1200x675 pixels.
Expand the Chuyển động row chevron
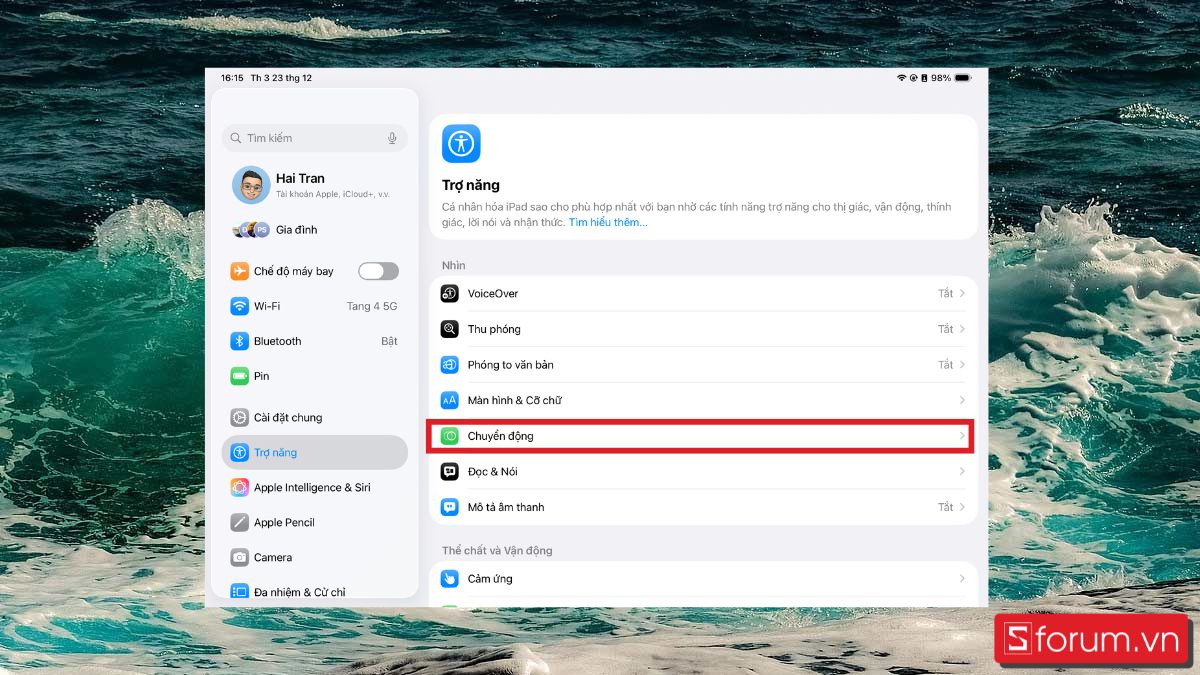(962, 436)
